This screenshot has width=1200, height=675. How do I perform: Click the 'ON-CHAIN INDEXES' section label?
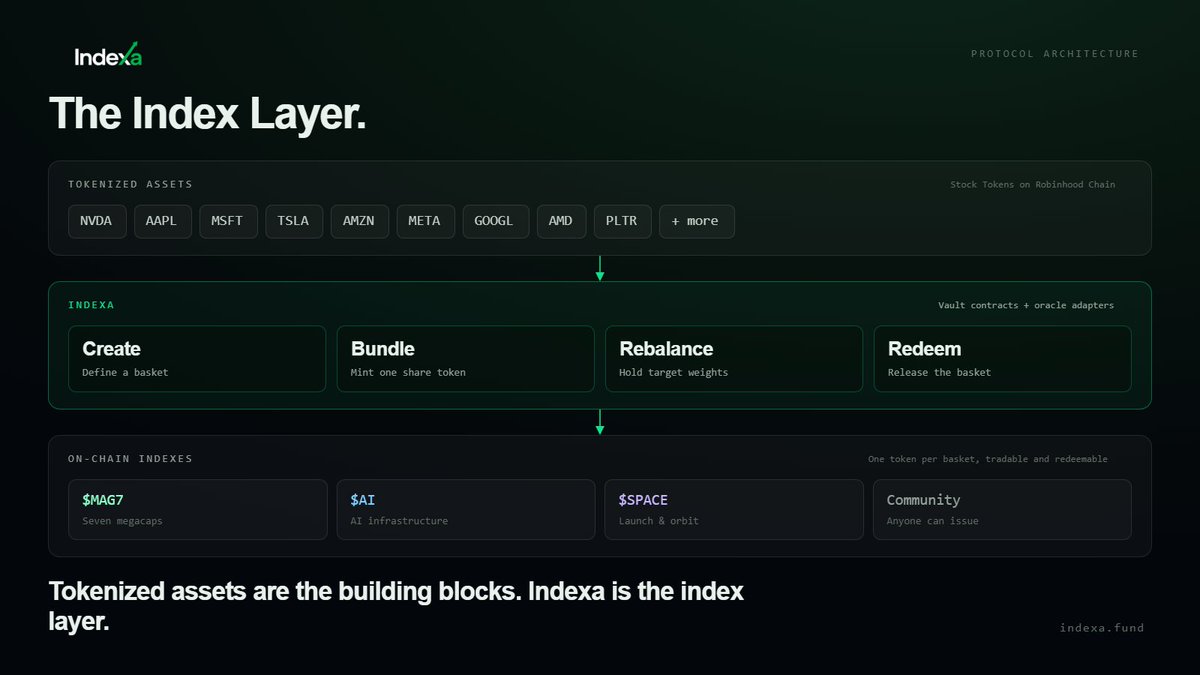(x=131, y=459)
